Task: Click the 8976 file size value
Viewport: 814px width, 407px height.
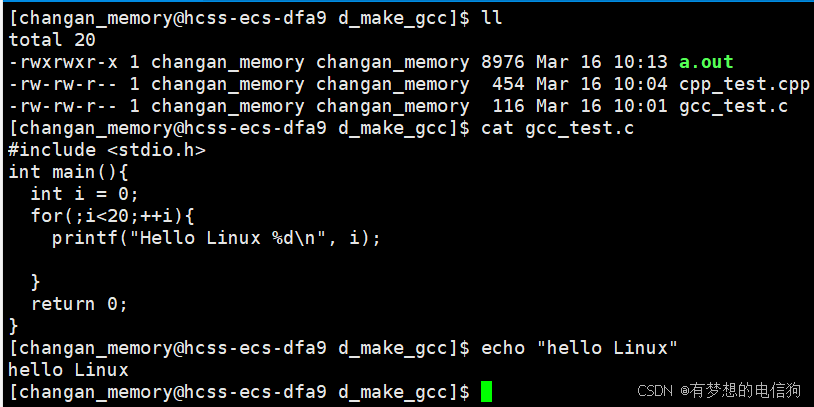Action: [x=503, y=62]
